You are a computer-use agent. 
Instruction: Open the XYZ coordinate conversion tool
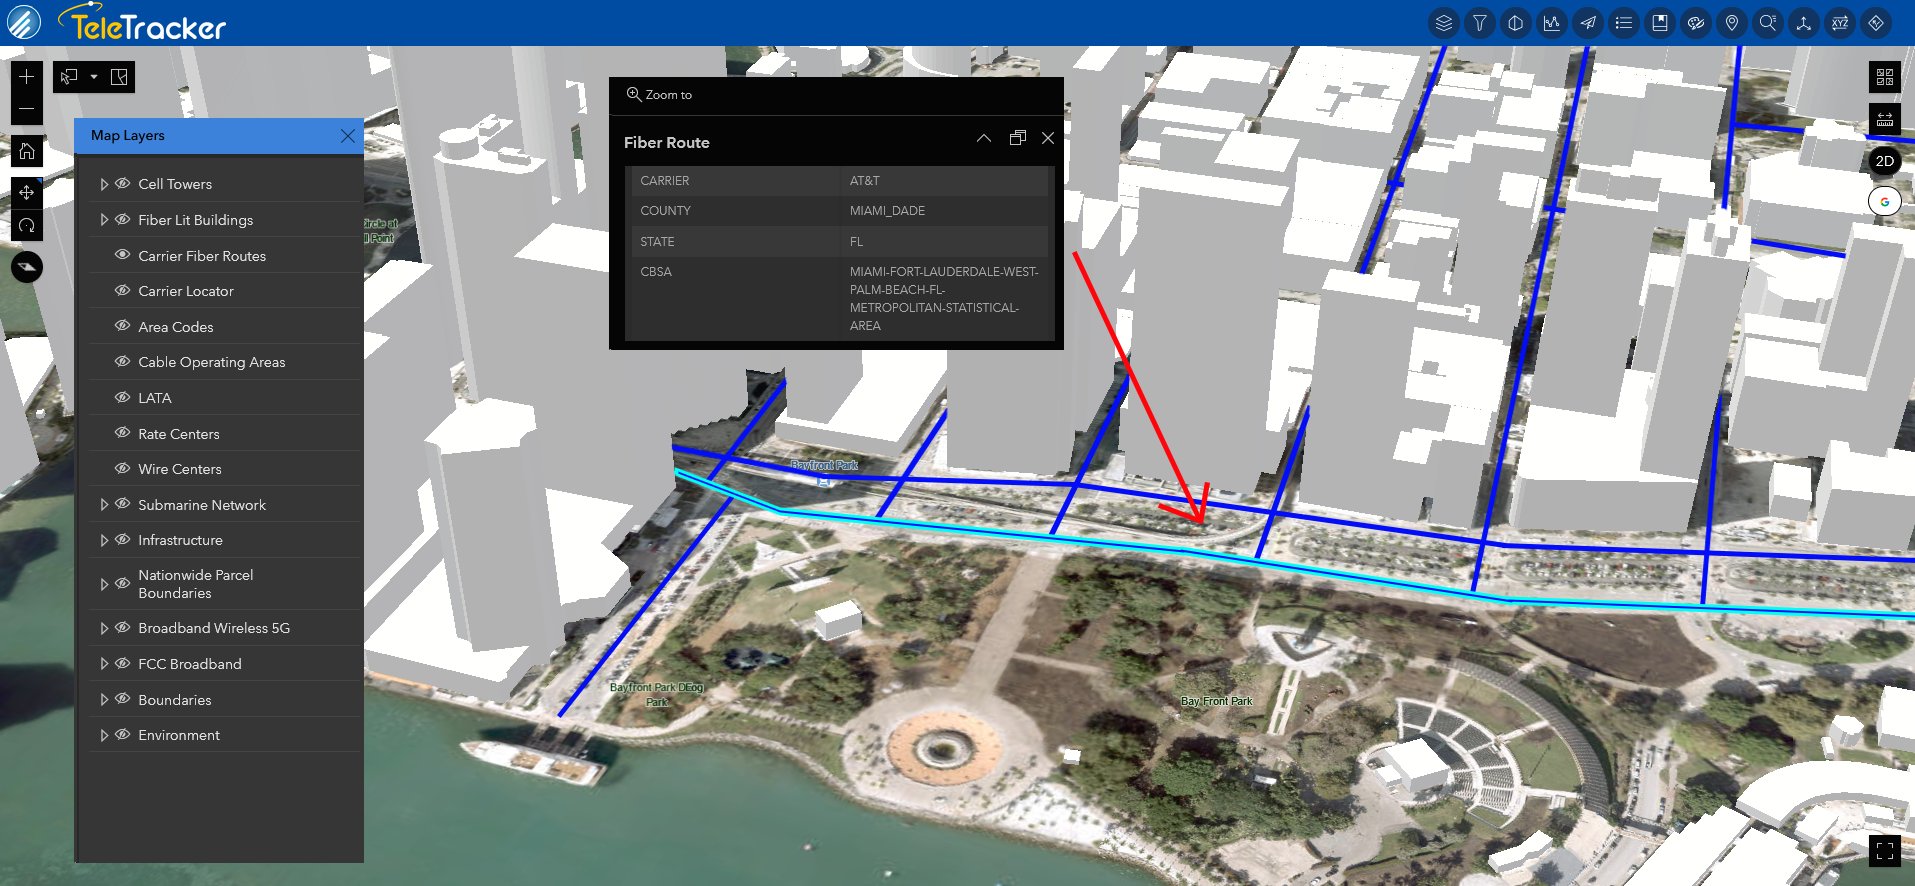(x=1839, y=23)
